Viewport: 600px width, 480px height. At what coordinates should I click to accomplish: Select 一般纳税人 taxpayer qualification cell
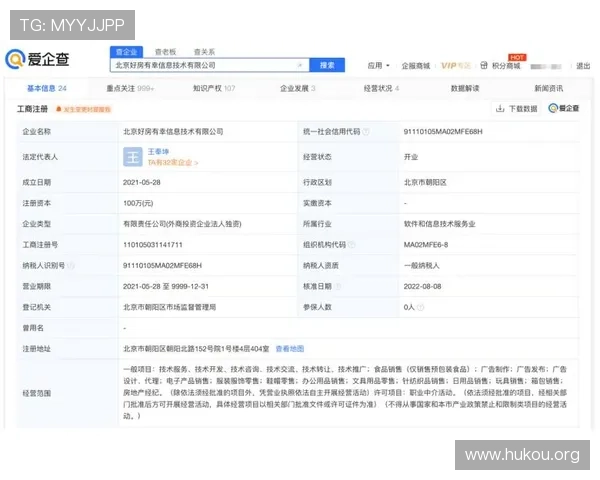pos(422,265)
